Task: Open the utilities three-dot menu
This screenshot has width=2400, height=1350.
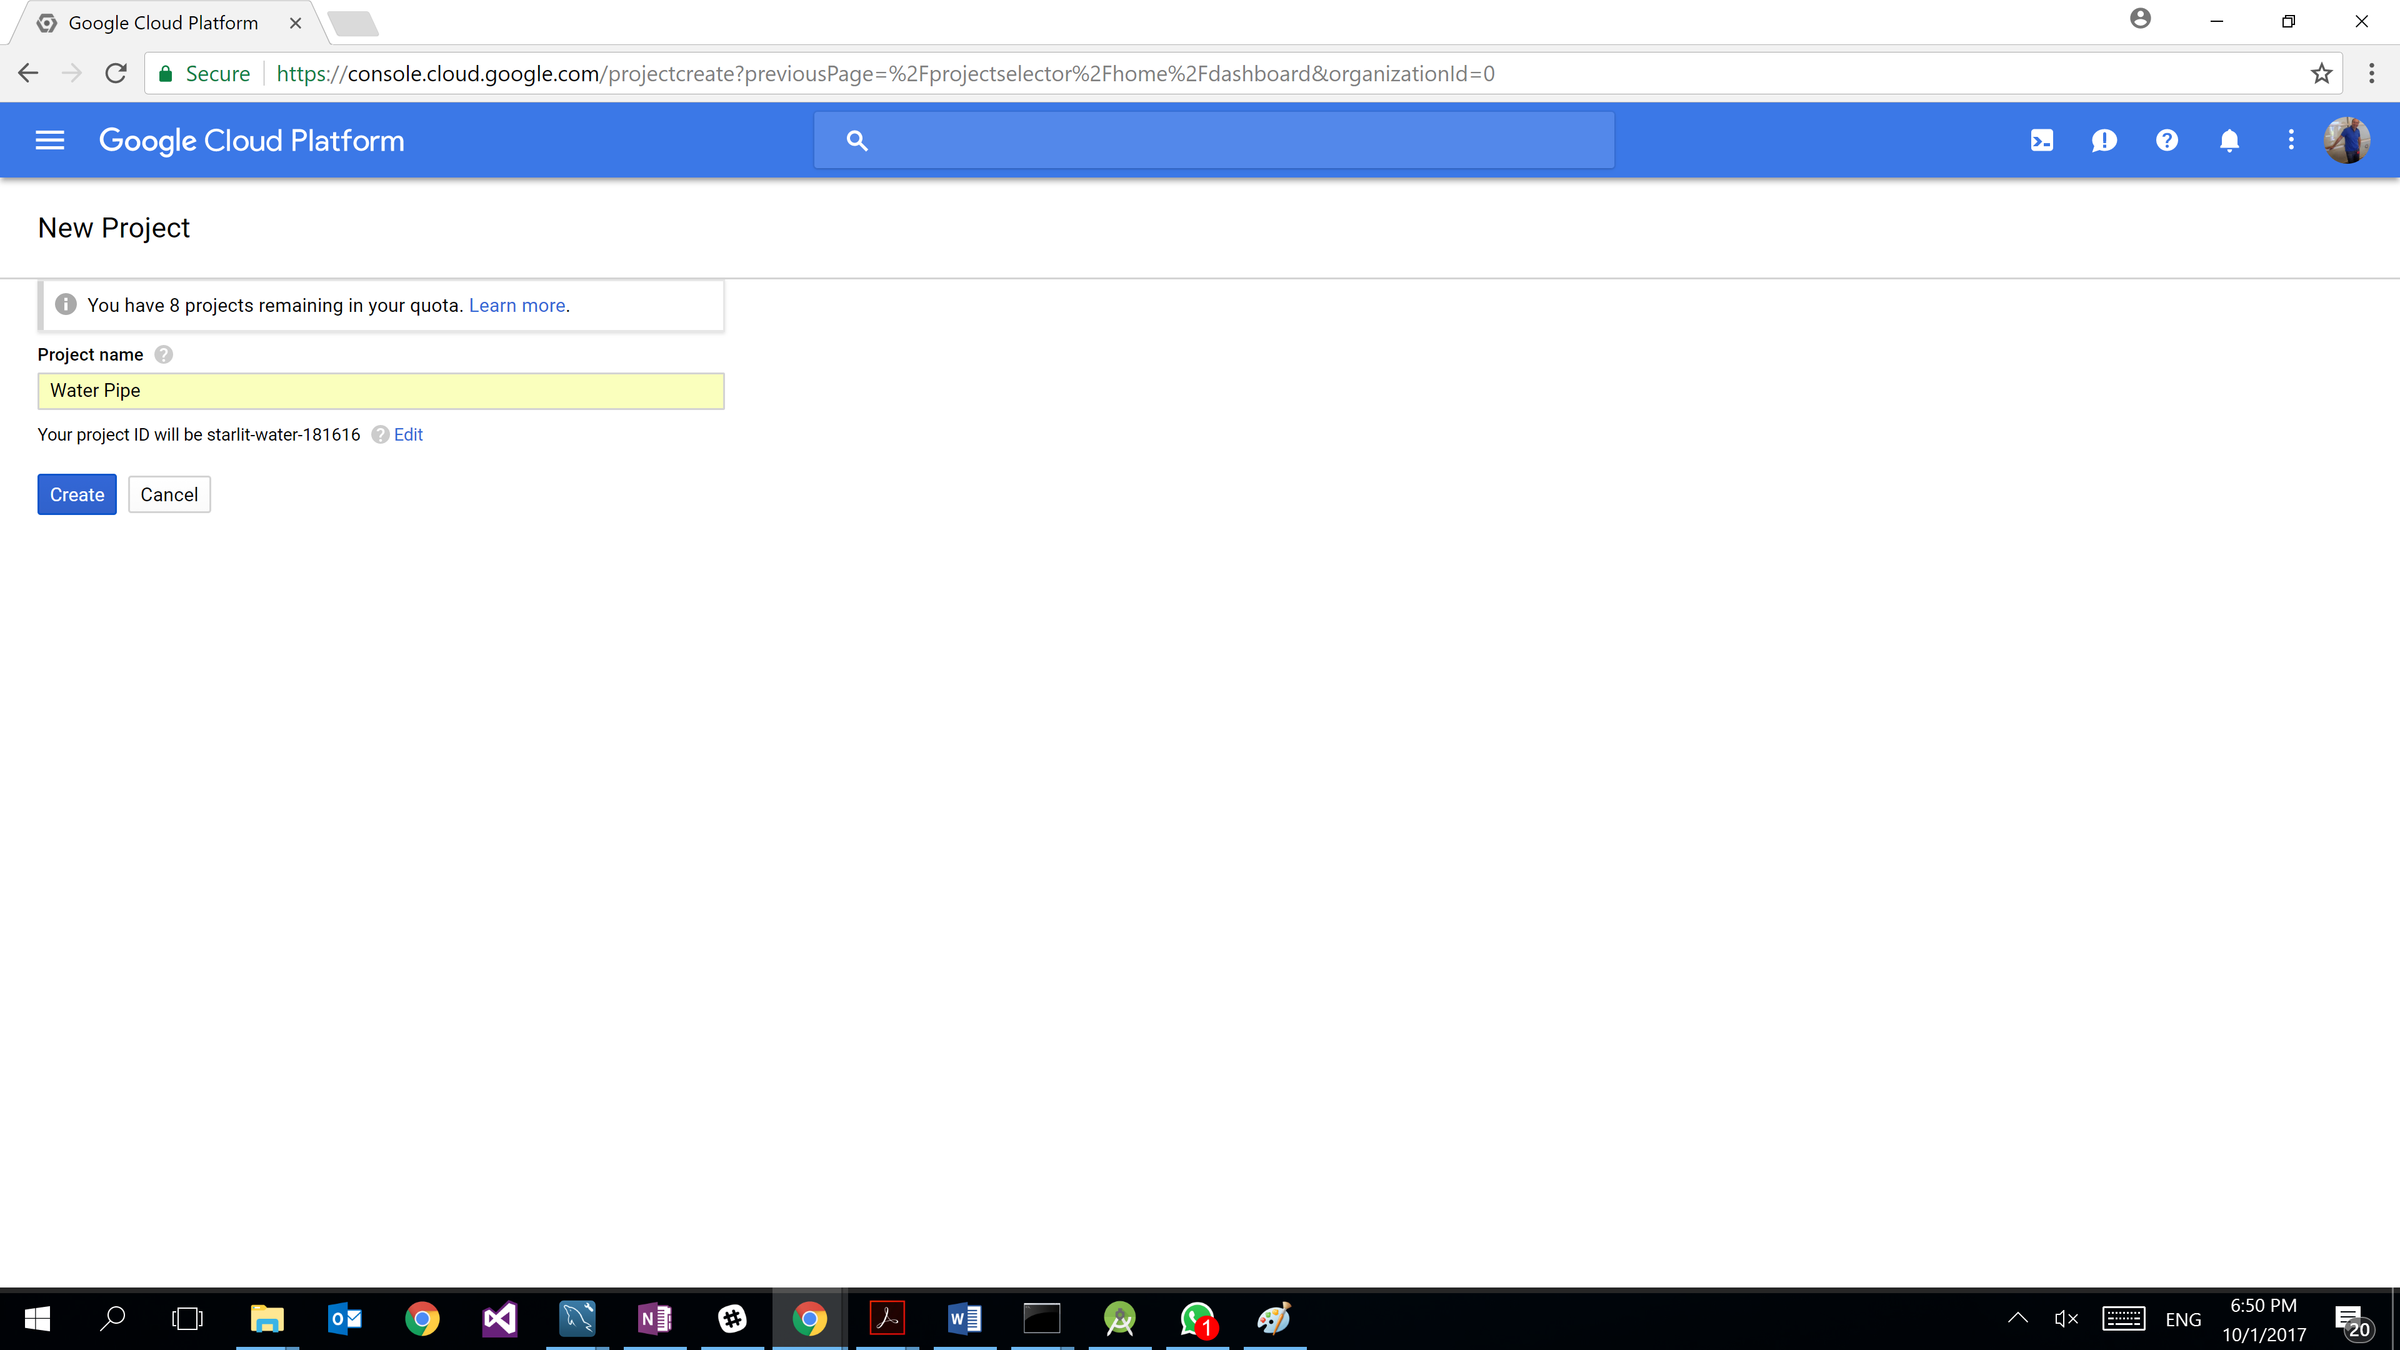Action: [2291, 140]
